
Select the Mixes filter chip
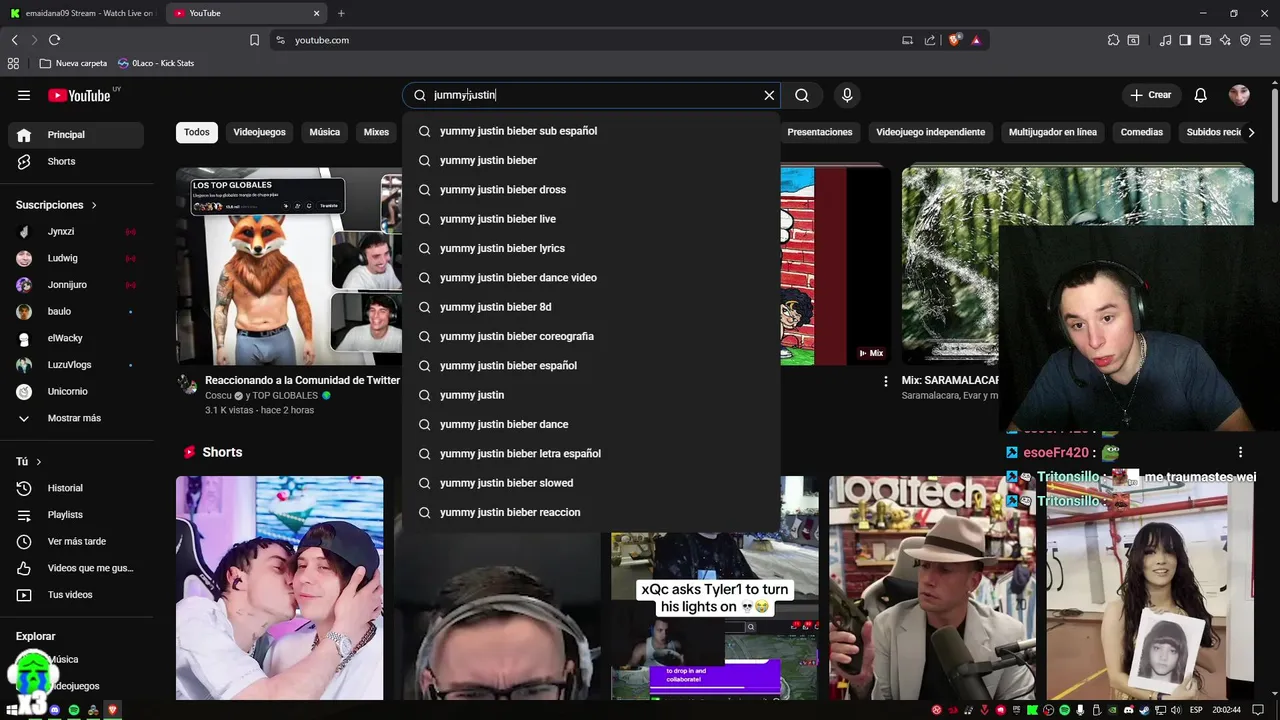[x=376, y=132]
